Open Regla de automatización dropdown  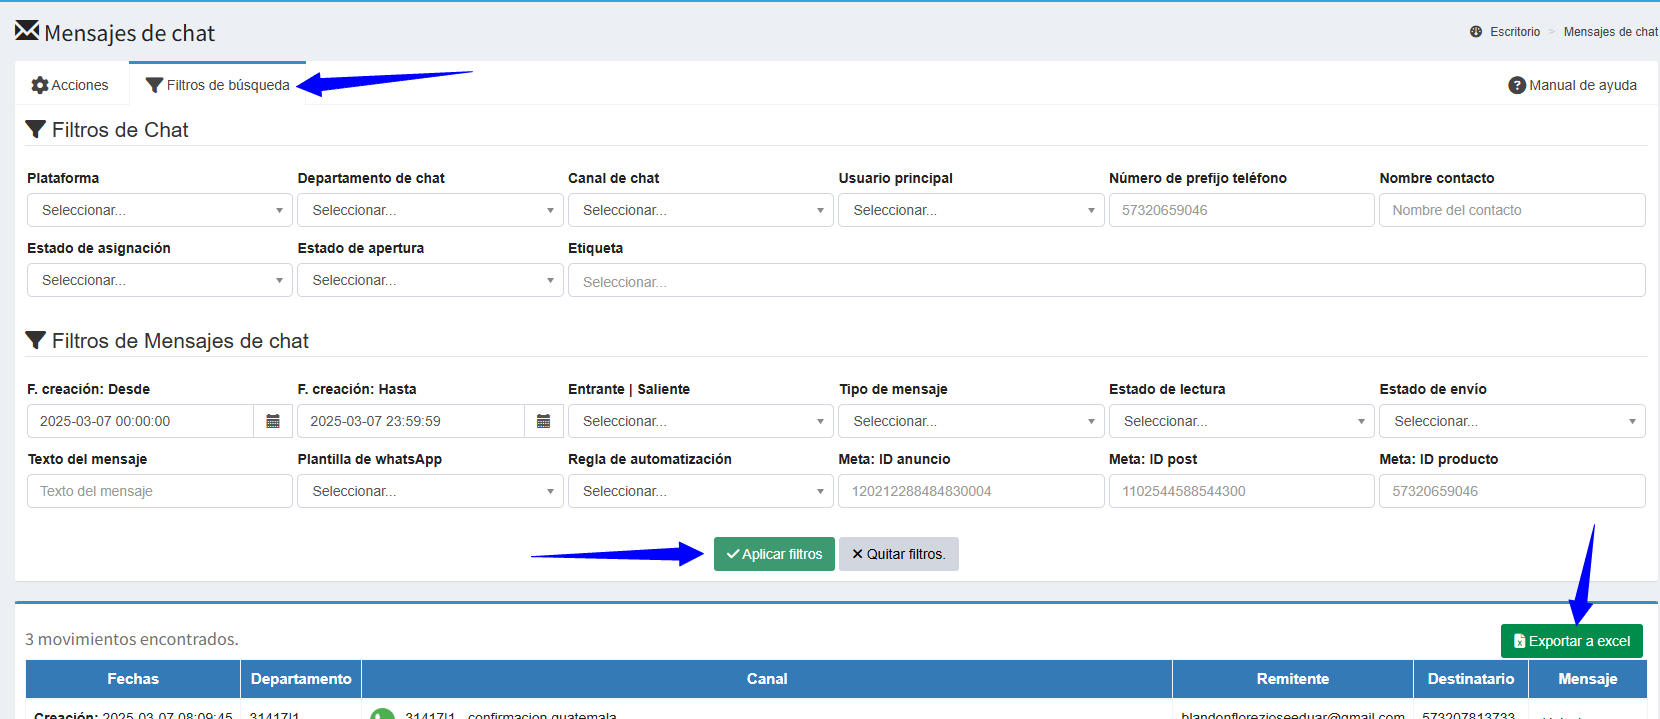701,491
